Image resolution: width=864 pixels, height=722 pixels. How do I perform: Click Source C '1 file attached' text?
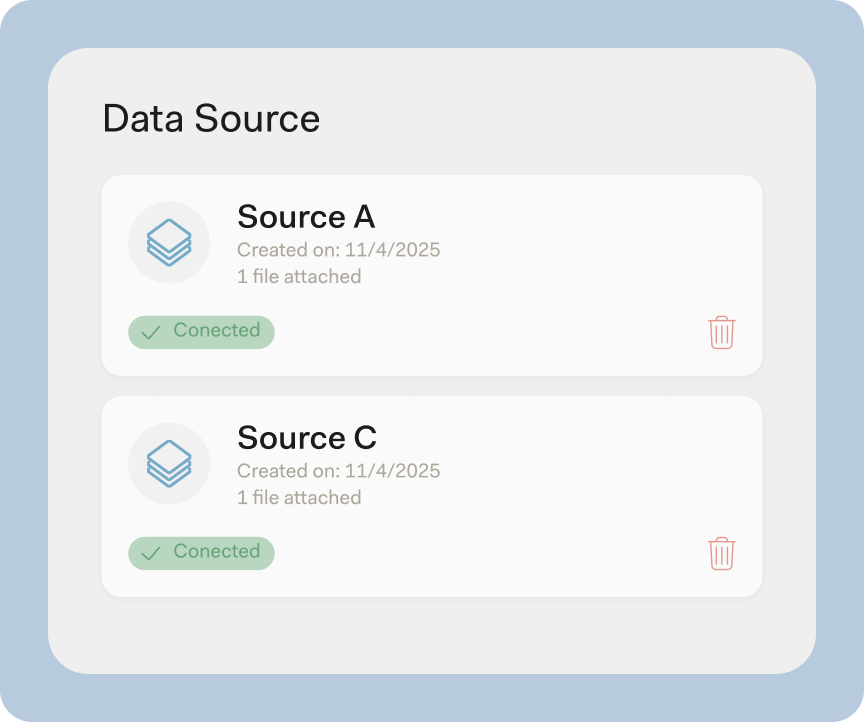pyautogui.click(x=299, y=497)
